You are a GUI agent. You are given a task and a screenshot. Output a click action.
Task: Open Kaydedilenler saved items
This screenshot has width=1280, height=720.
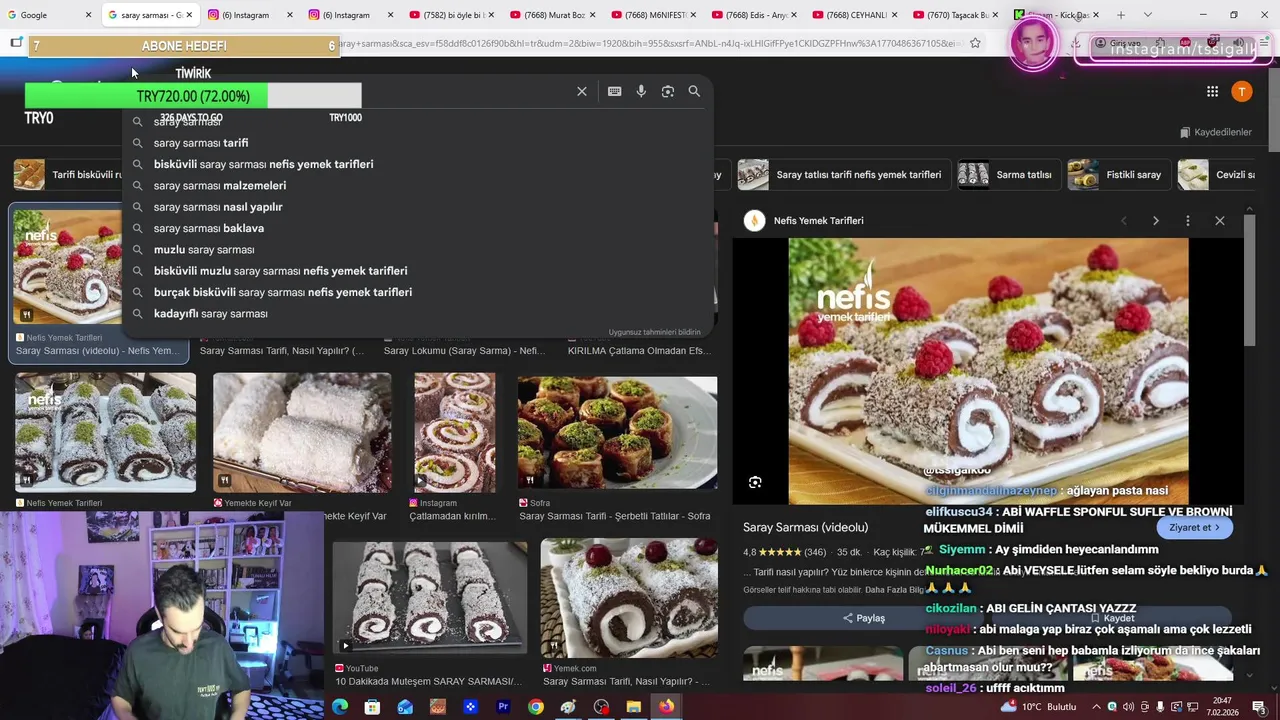point(1216,132)
